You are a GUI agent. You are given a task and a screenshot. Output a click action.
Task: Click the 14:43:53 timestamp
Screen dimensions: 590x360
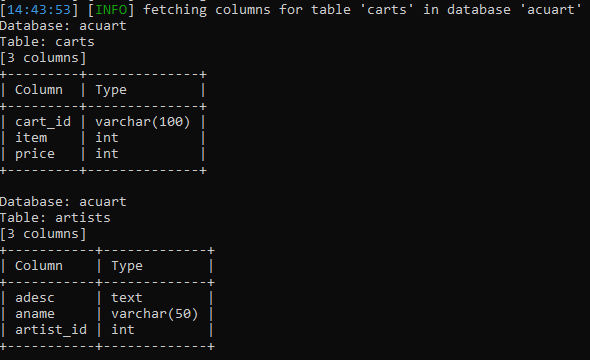coord(39,9)
